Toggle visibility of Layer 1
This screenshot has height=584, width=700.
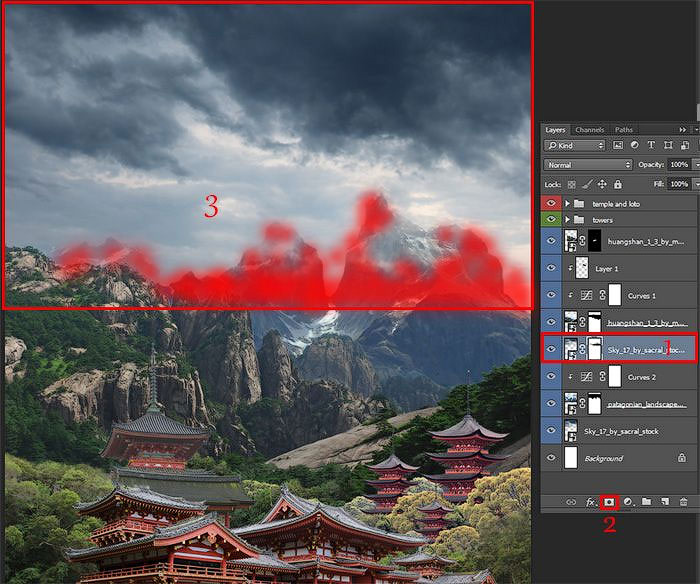tap(551, 268)
